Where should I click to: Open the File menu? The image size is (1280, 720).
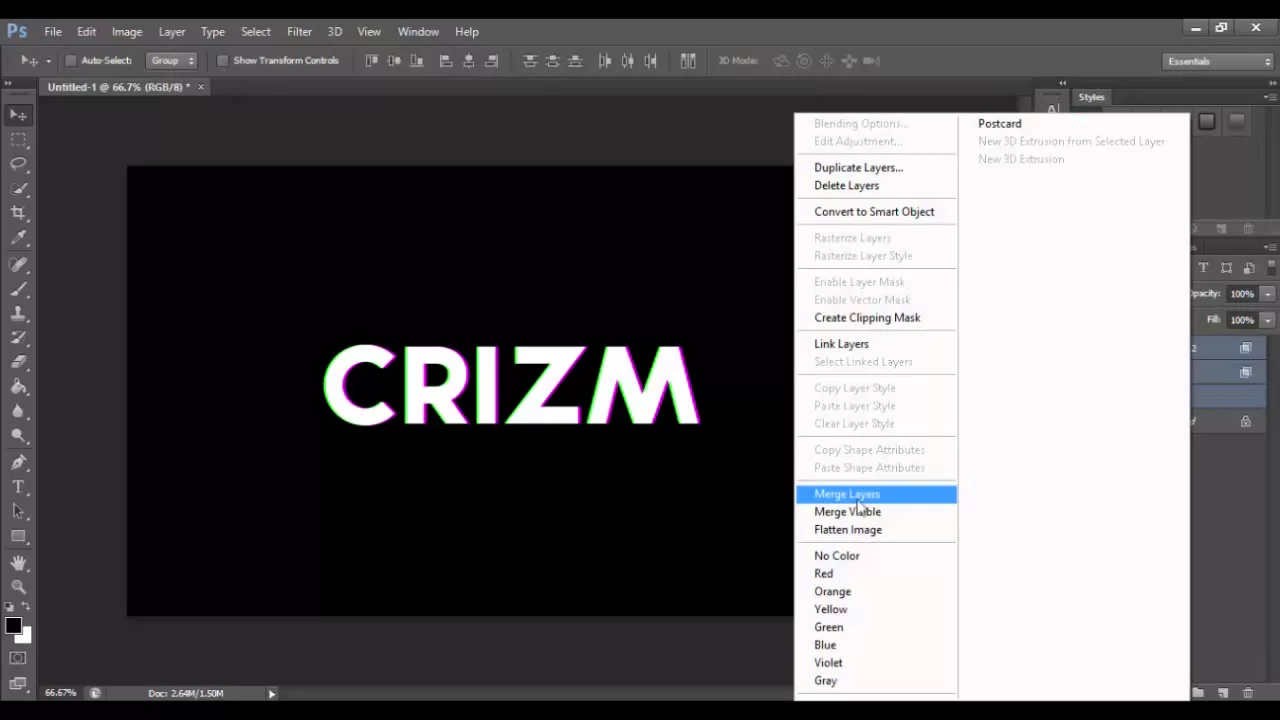pos(53,31)
